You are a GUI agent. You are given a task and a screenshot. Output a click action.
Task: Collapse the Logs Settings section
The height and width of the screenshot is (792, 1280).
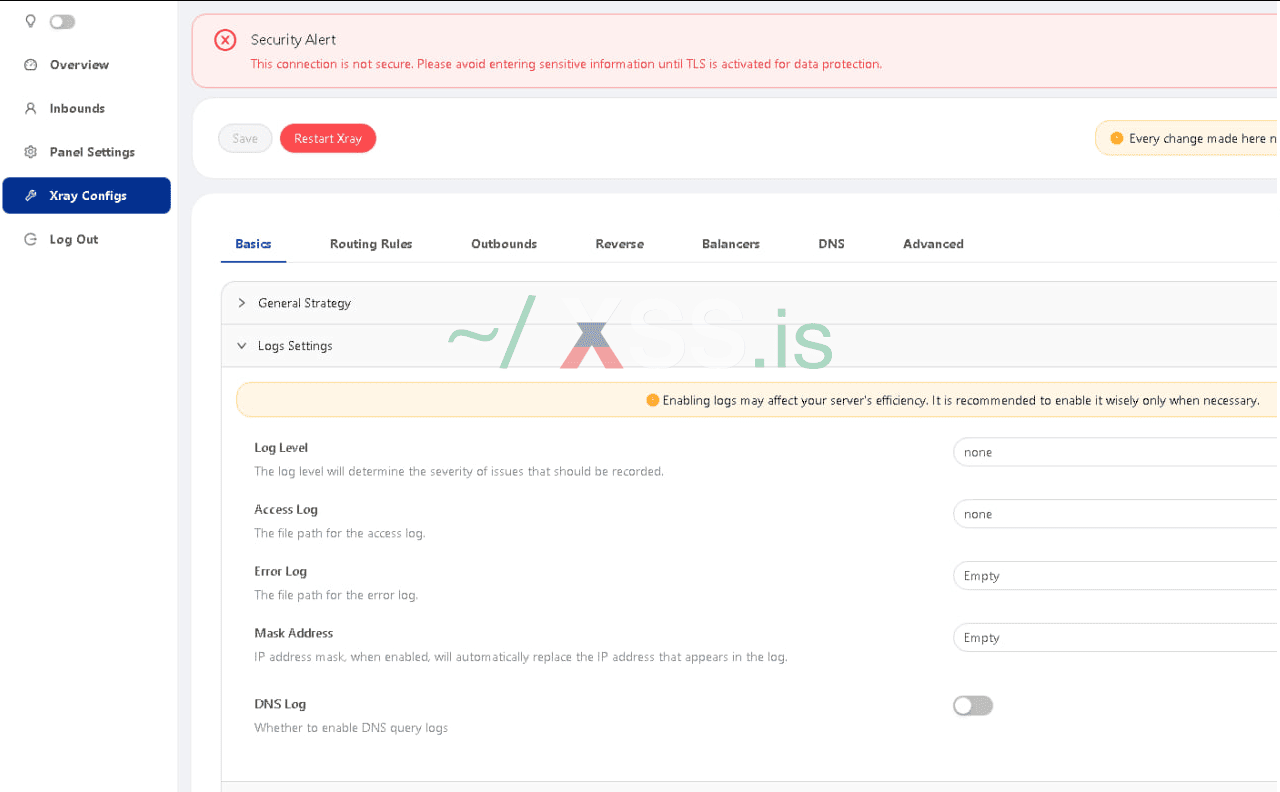click(749, 346)
